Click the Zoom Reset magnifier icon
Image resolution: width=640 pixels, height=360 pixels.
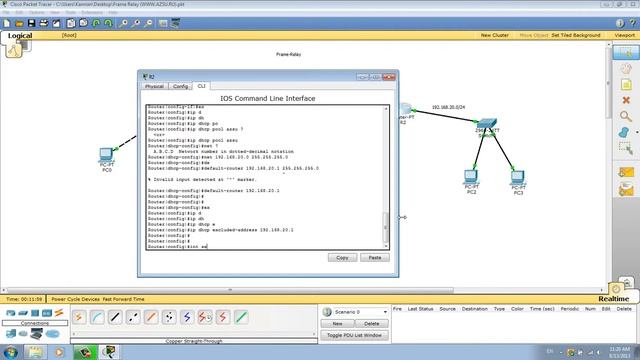[136, 23]
